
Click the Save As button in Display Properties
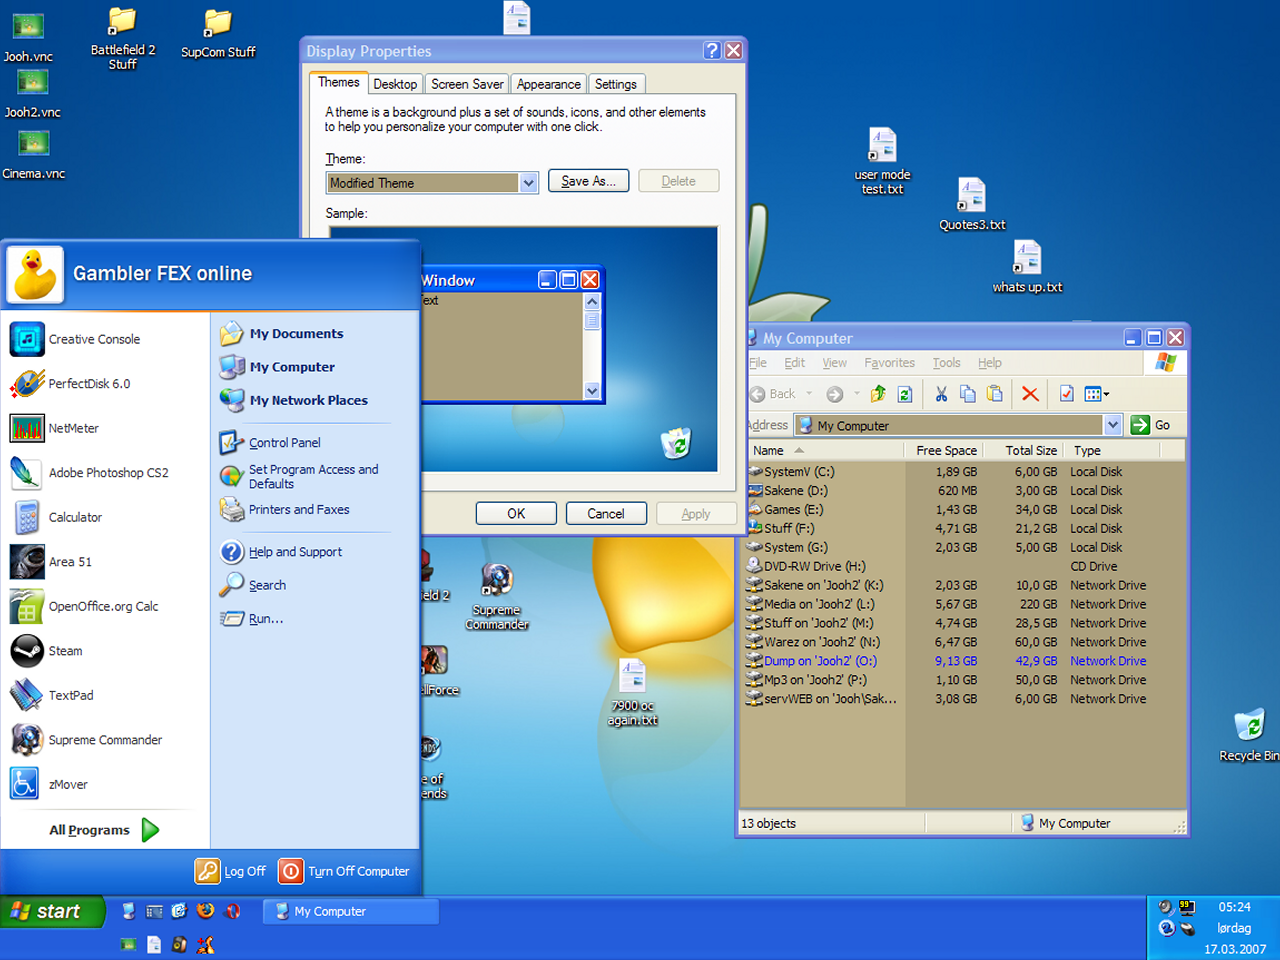[x=588, y=181]
